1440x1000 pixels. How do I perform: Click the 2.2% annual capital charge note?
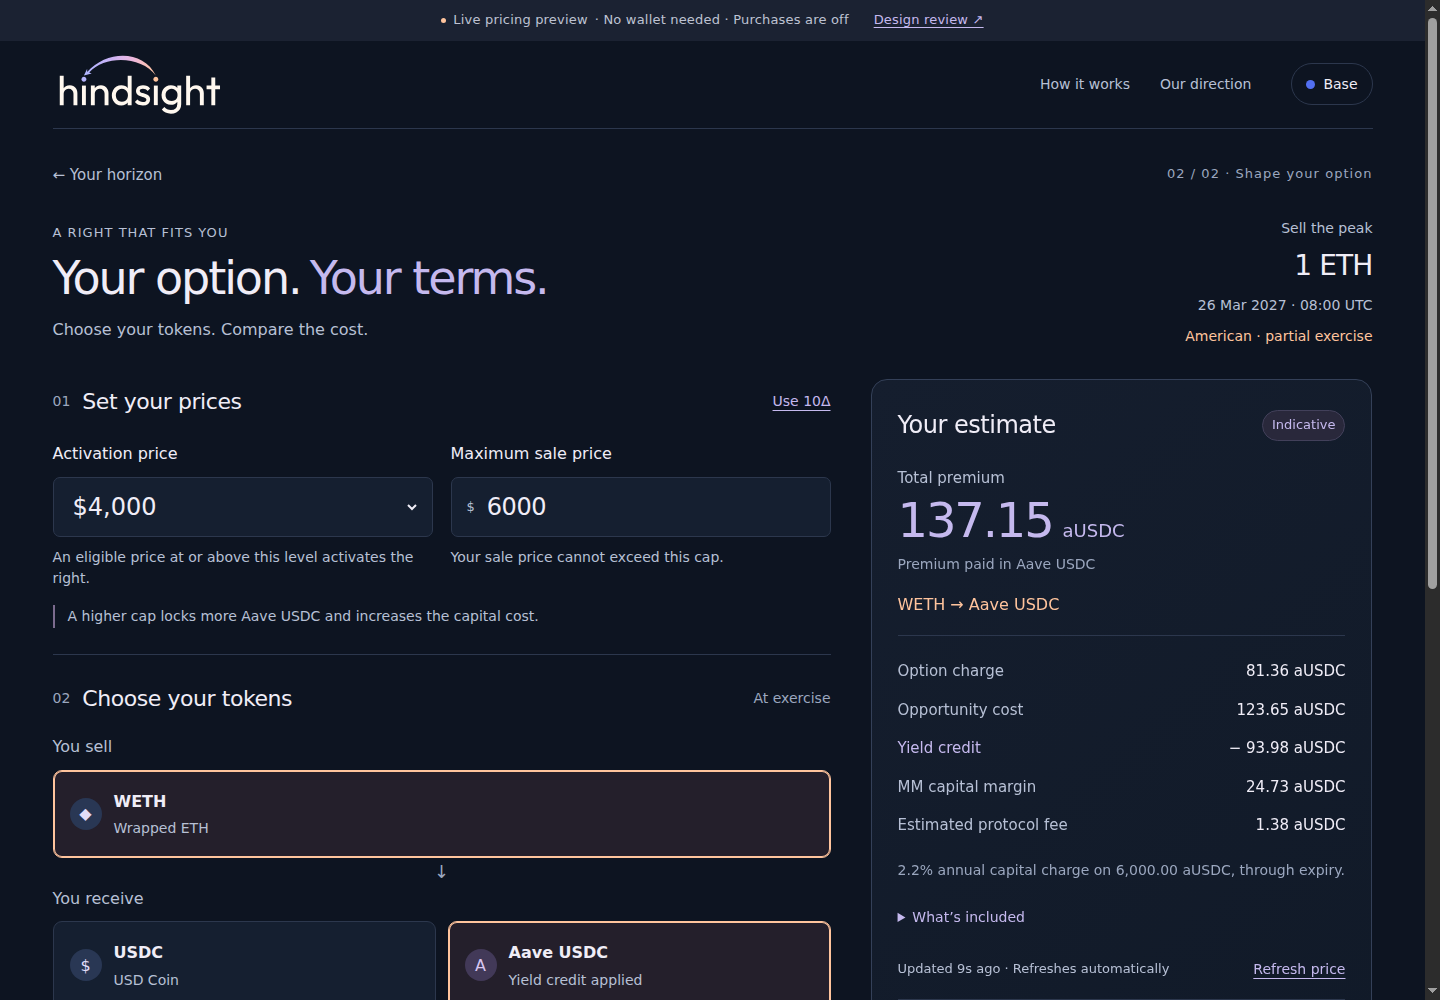(x=1121, y=870)
